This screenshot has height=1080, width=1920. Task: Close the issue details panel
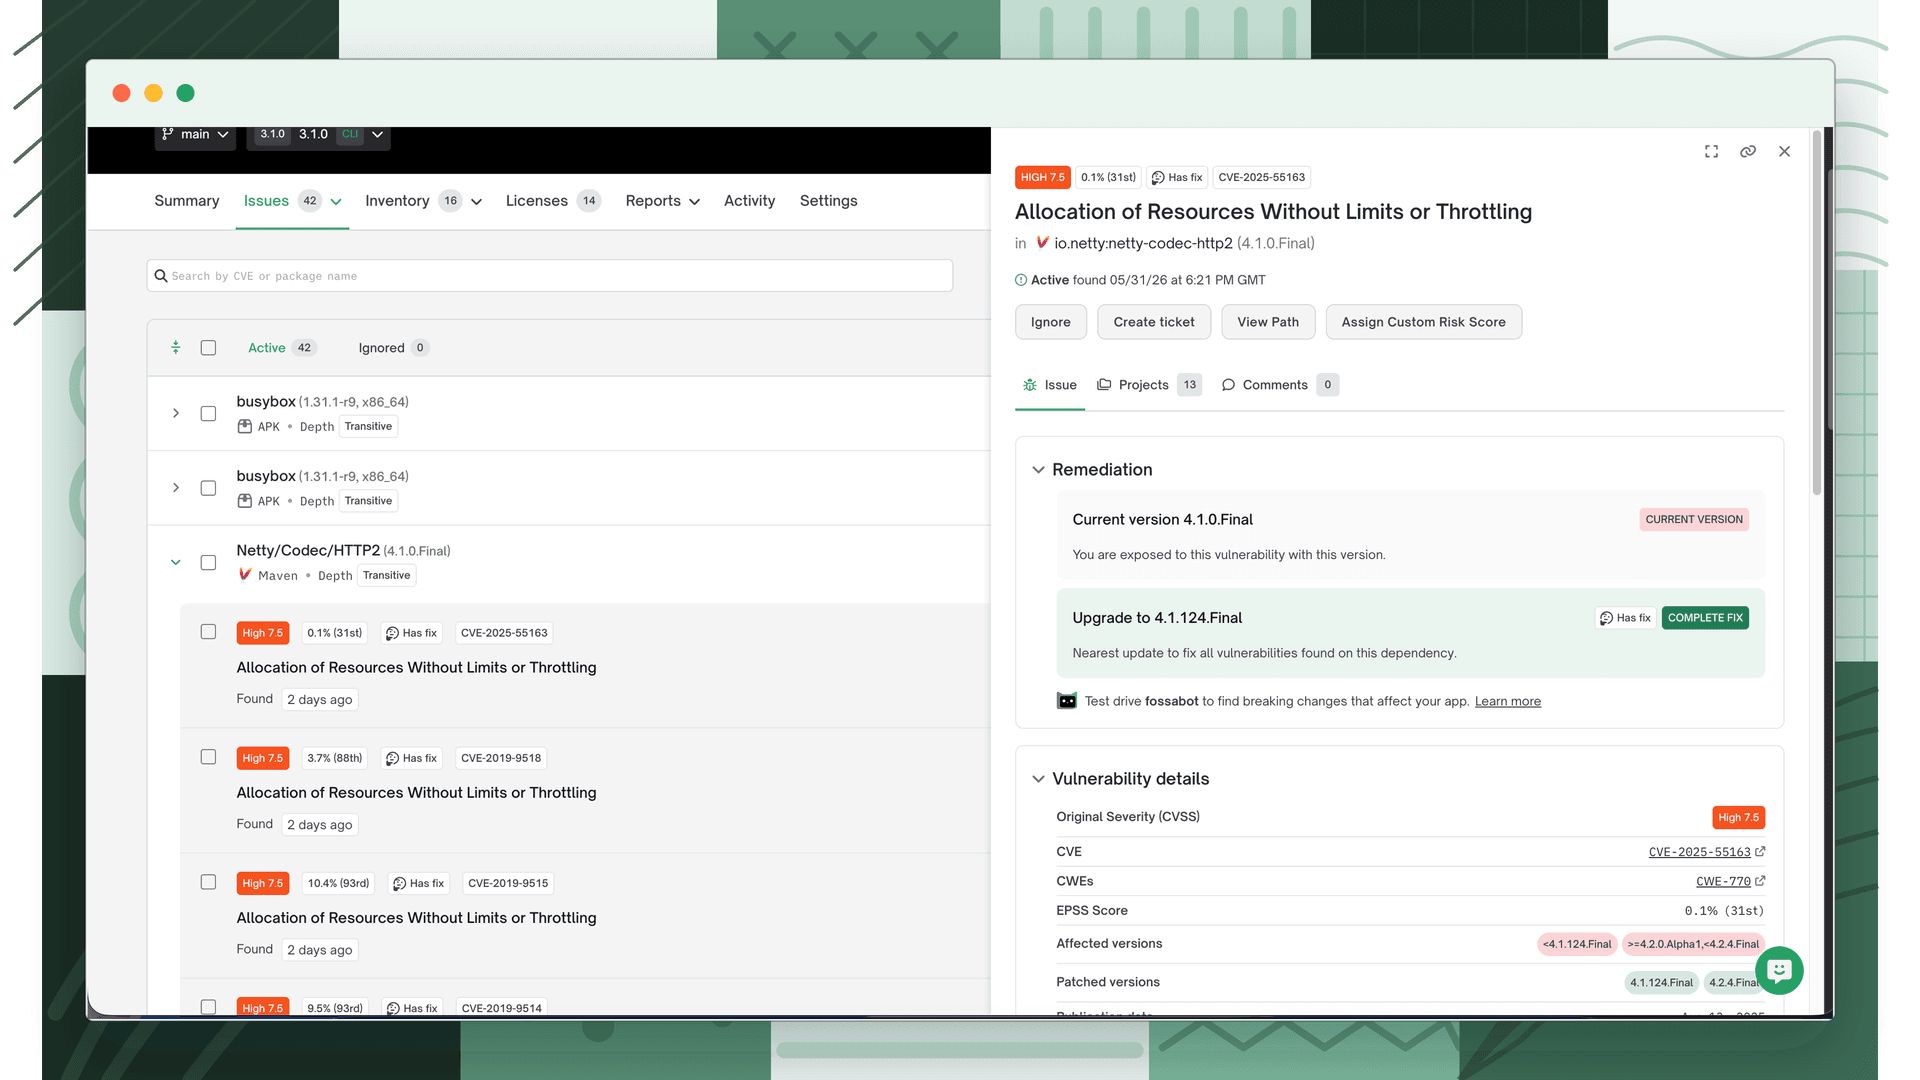click(1784, 152)
